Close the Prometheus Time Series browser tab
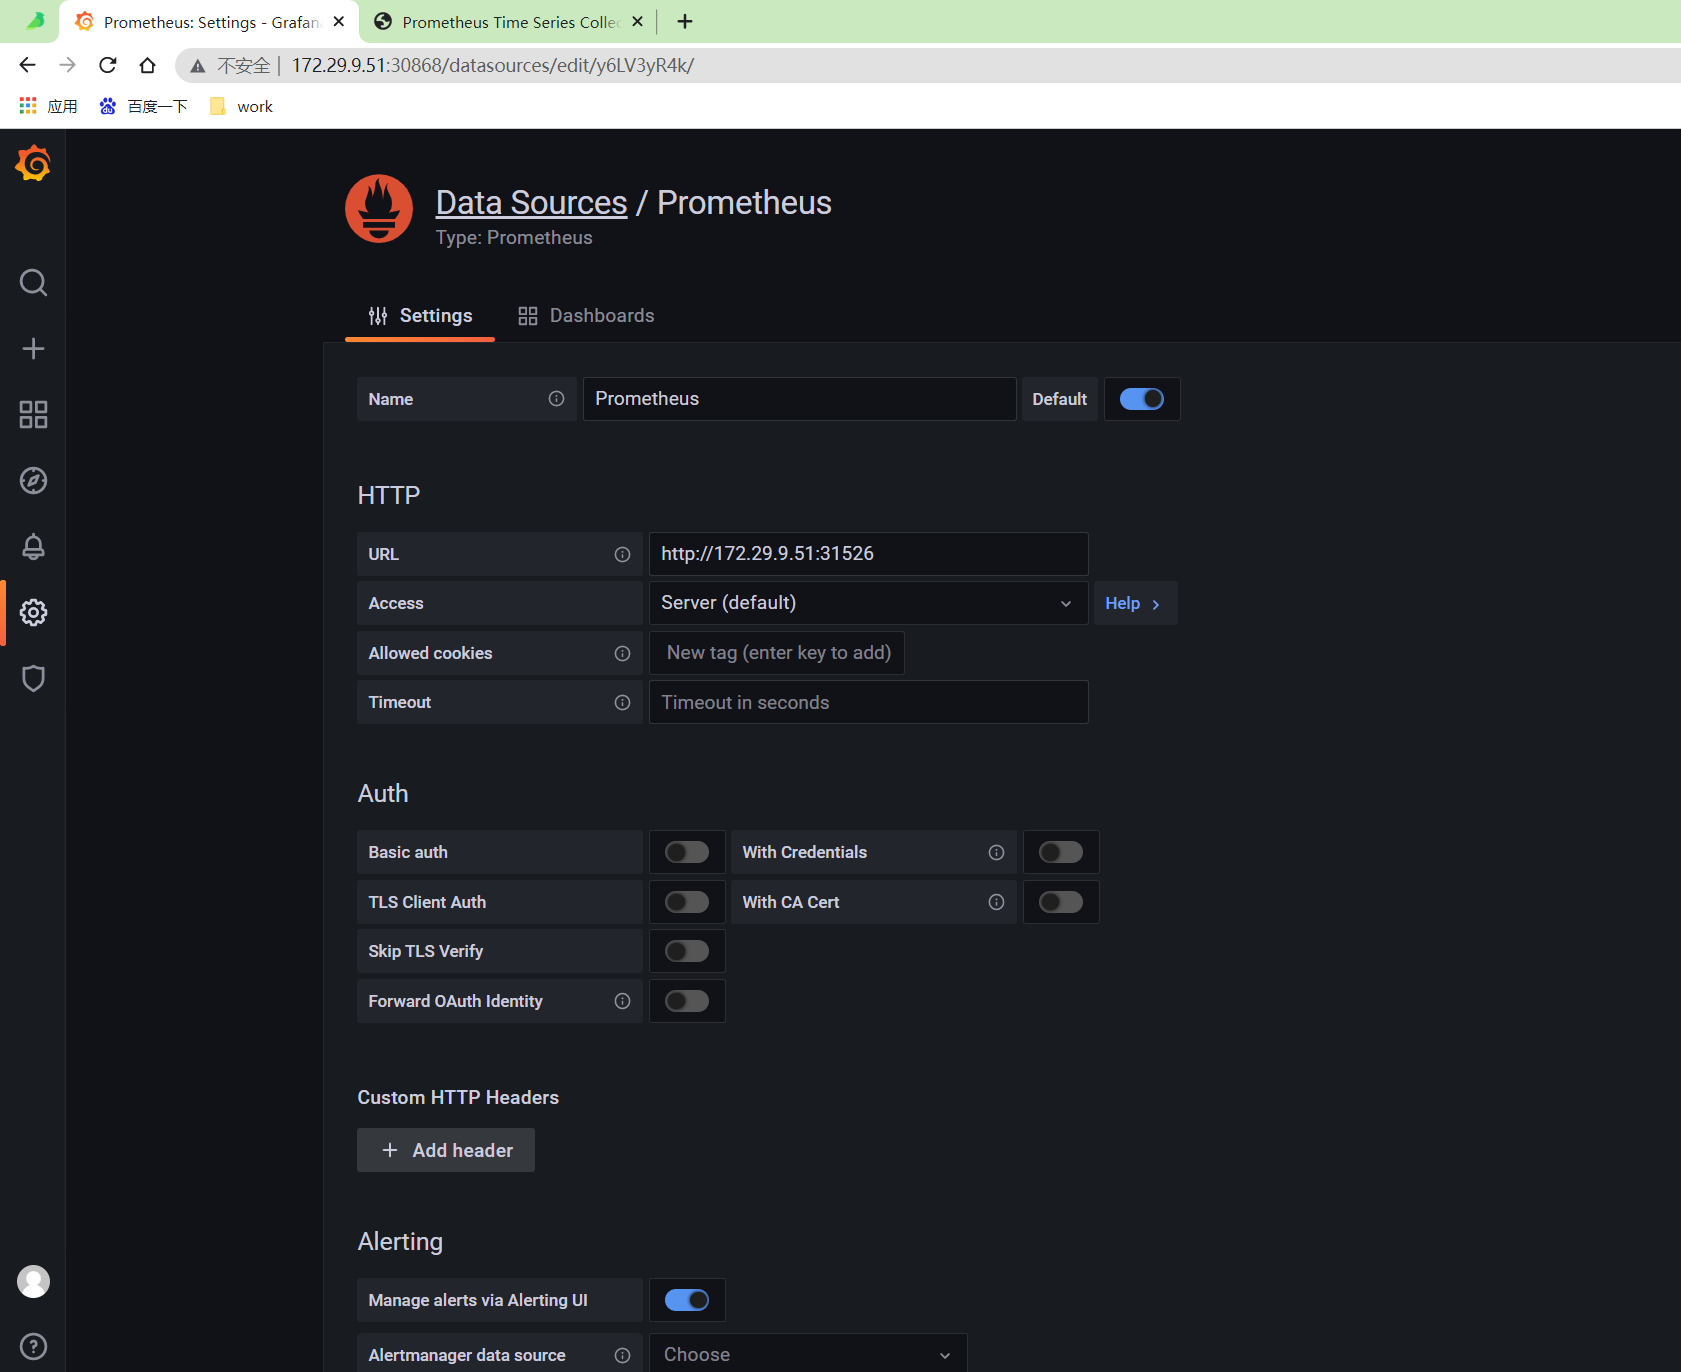 (637, 21)
